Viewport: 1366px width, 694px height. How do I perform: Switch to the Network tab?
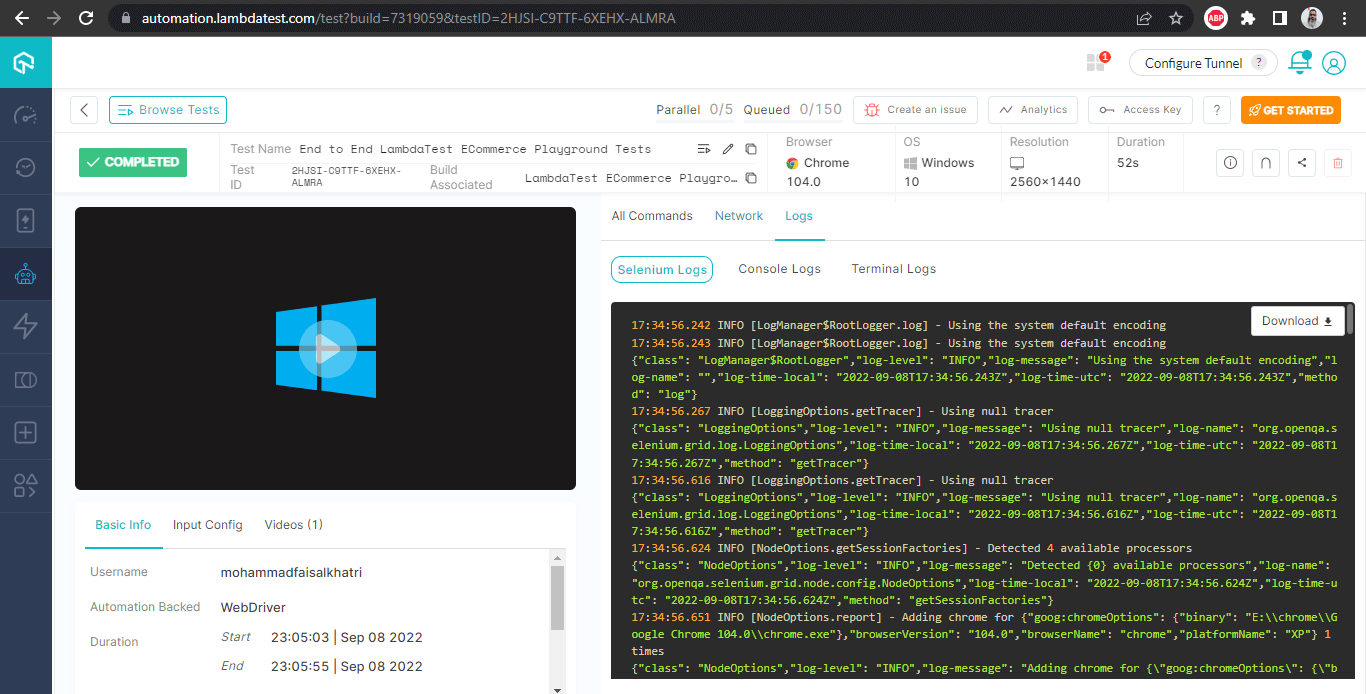(x=739, y=216)
